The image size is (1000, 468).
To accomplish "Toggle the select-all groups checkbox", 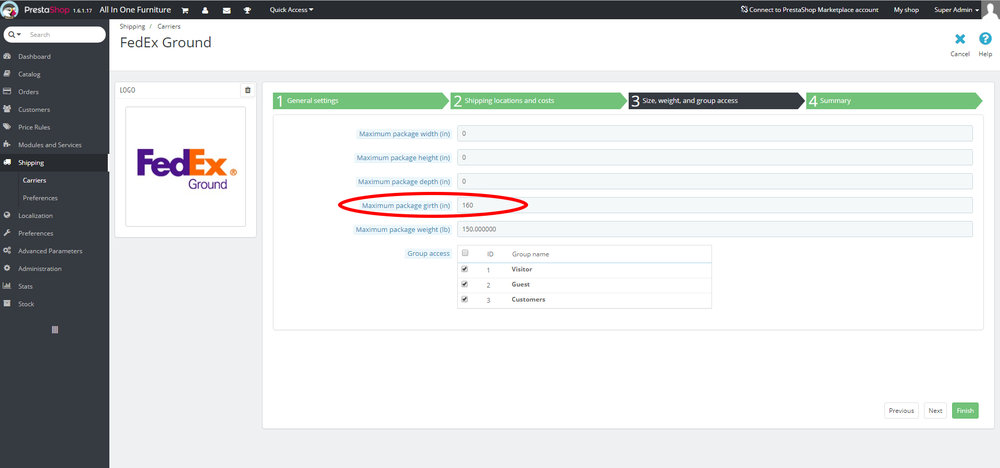I will (465, 252).
